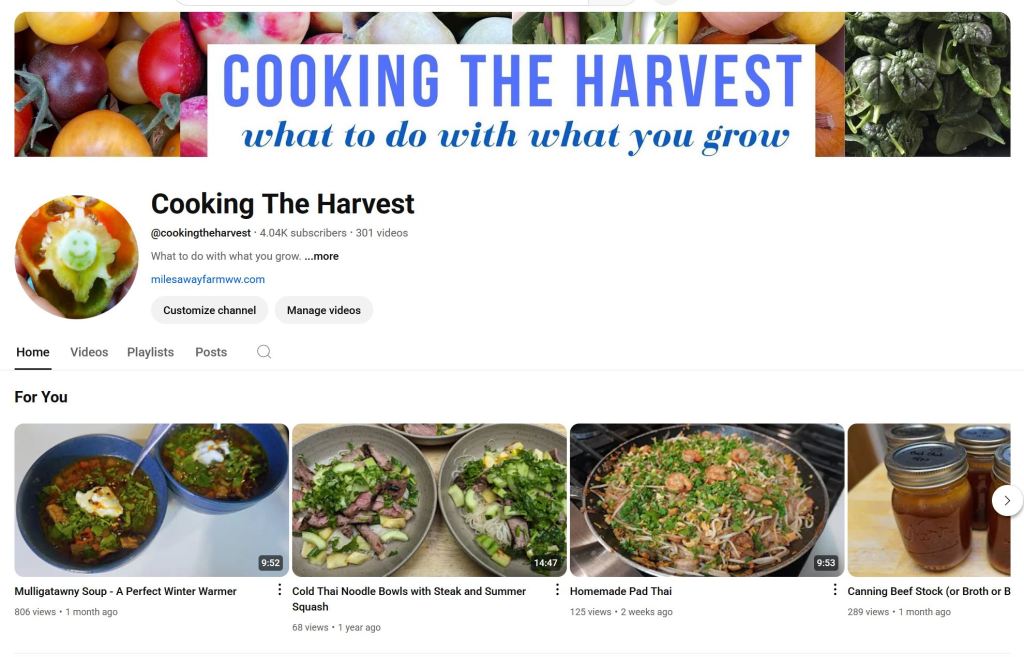Open Homemade Pad Thai title link
This screenshot has width=1024, height=657.
point(620,591)
